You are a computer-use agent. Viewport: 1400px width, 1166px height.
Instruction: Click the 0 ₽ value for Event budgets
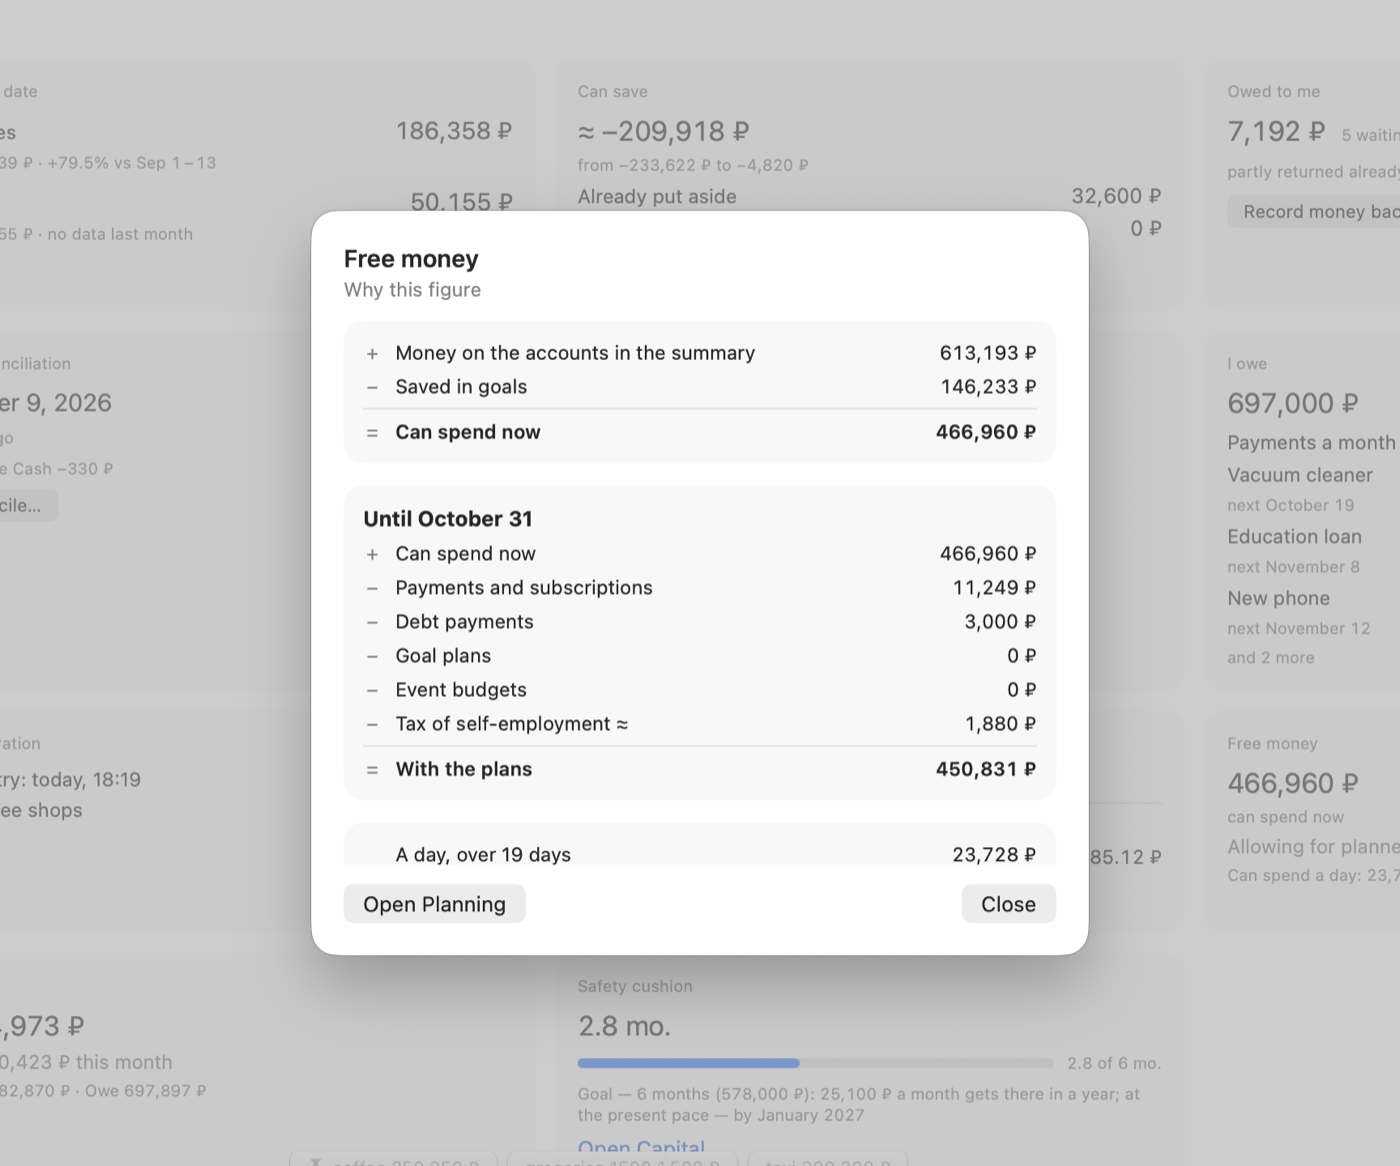point(1022,690)
